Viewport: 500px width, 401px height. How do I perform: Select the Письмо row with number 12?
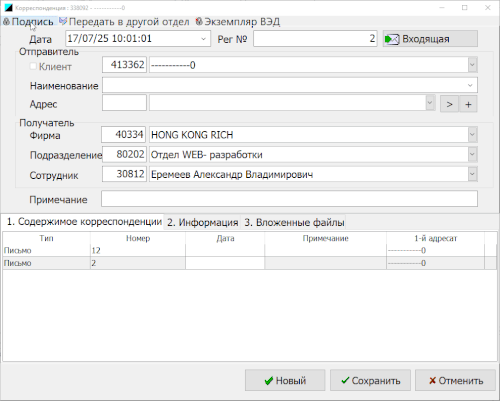pyautogui.click(x=249, y=250)
